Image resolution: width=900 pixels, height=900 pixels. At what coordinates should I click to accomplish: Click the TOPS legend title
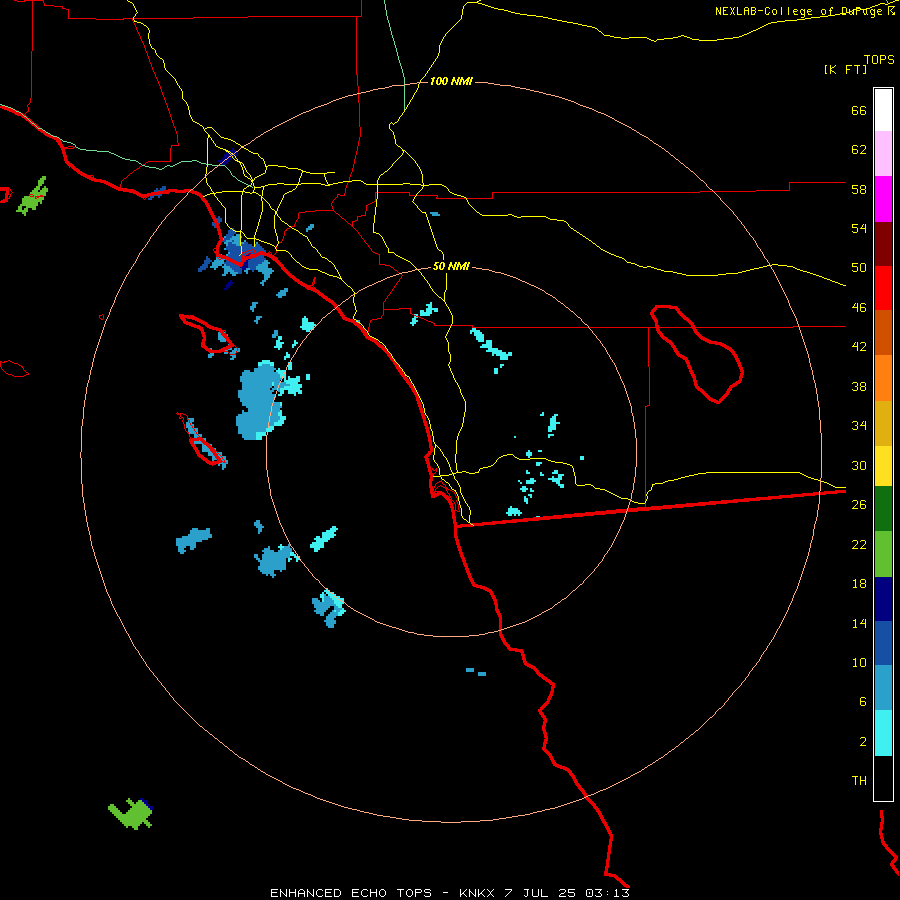tap(879, 59)
